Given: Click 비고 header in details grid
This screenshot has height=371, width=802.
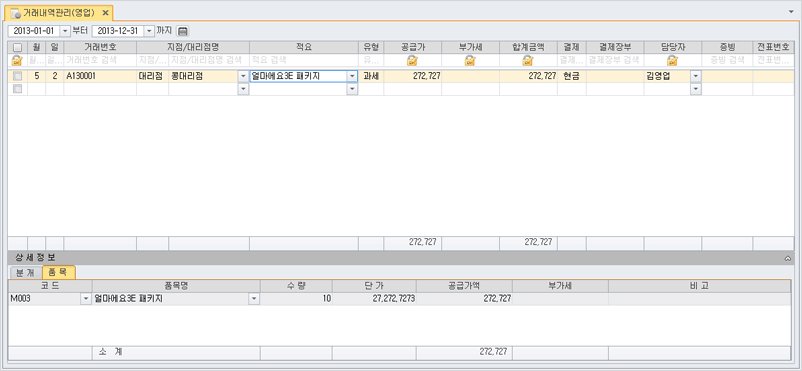Looking at the screenshot, I should pyautogui.click(x=699, y=286).
